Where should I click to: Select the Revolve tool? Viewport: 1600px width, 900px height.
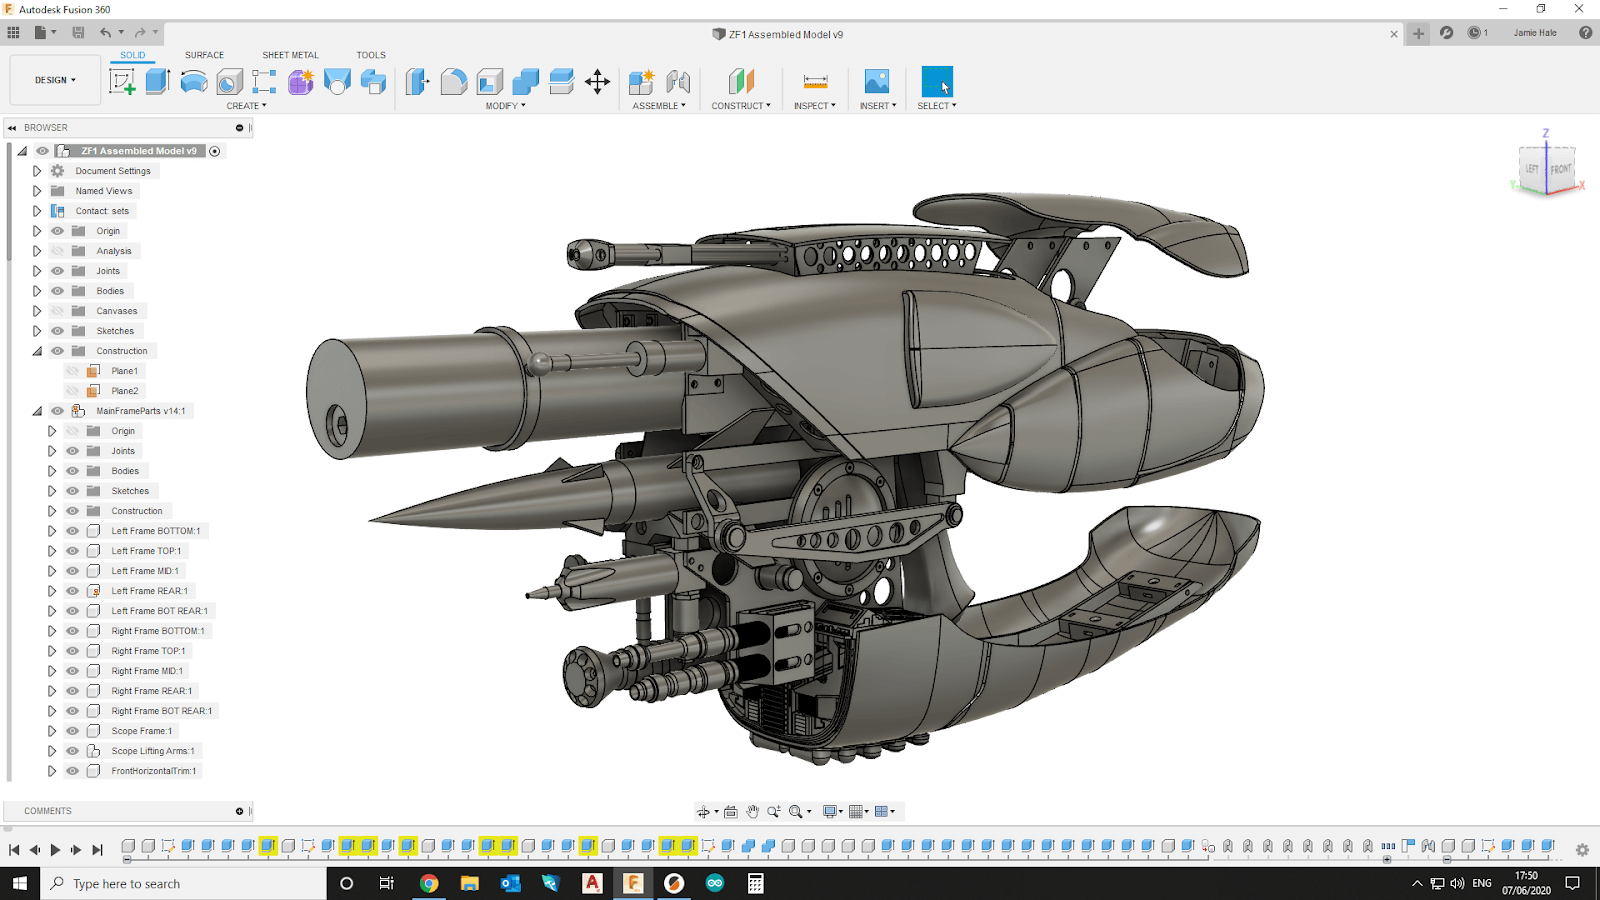[x=194, y=81]
